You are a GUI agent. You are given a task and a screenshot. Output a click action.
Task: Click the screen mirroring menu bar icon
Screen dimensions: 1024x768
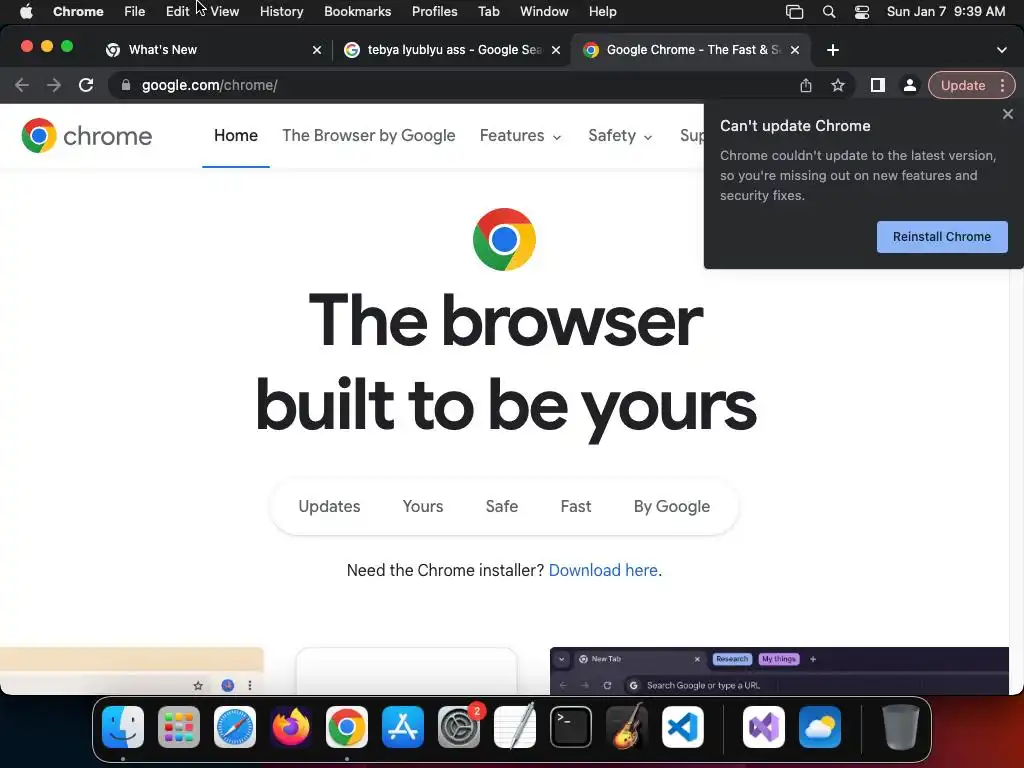tap(794, 12)
